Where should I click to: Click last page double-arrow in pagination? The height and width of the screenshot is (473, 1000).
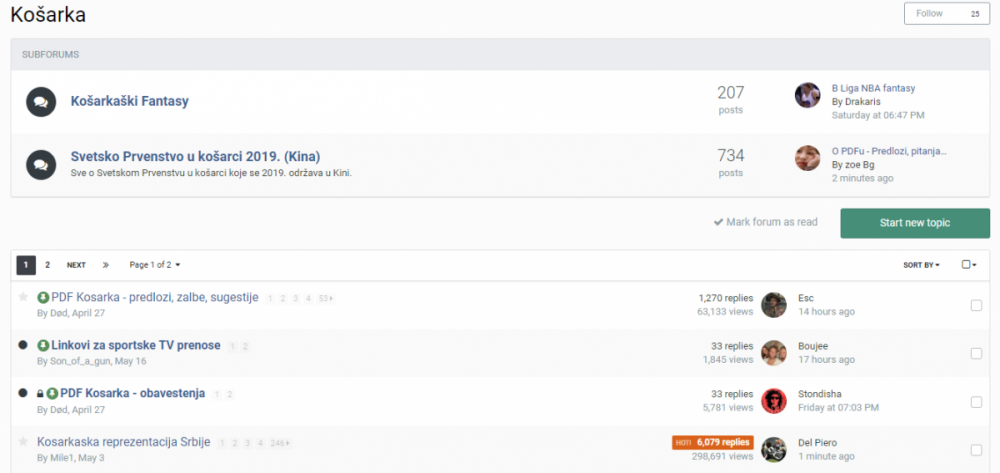click(x=105, y=265)
